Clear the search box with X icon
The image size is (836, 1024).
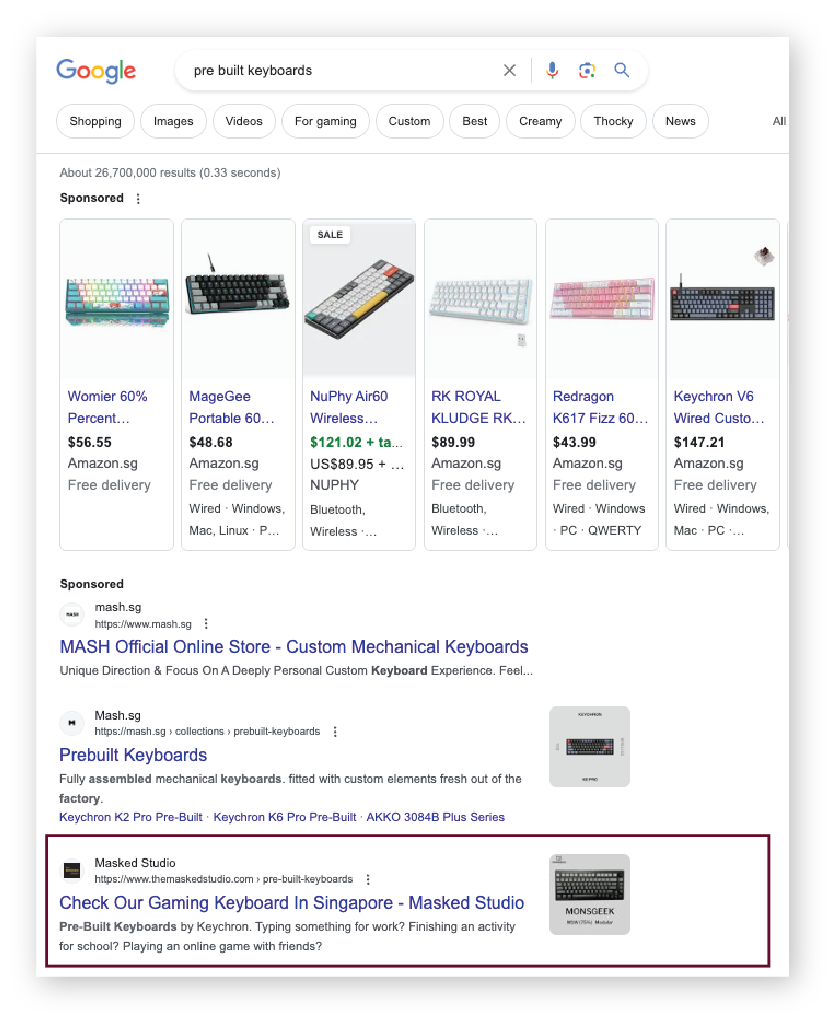click(510, 70)
